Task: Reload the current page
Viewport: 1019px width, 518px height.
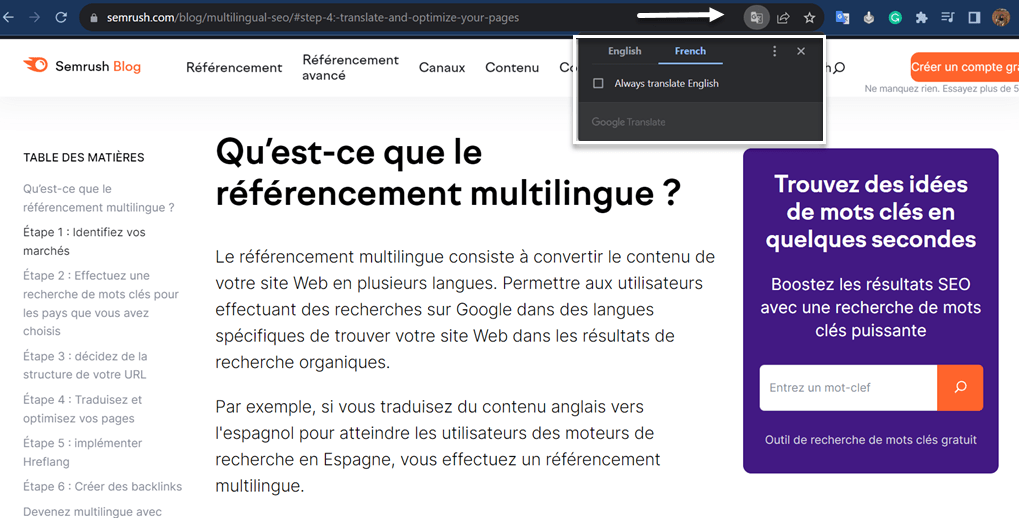Action: pos(61,18)
